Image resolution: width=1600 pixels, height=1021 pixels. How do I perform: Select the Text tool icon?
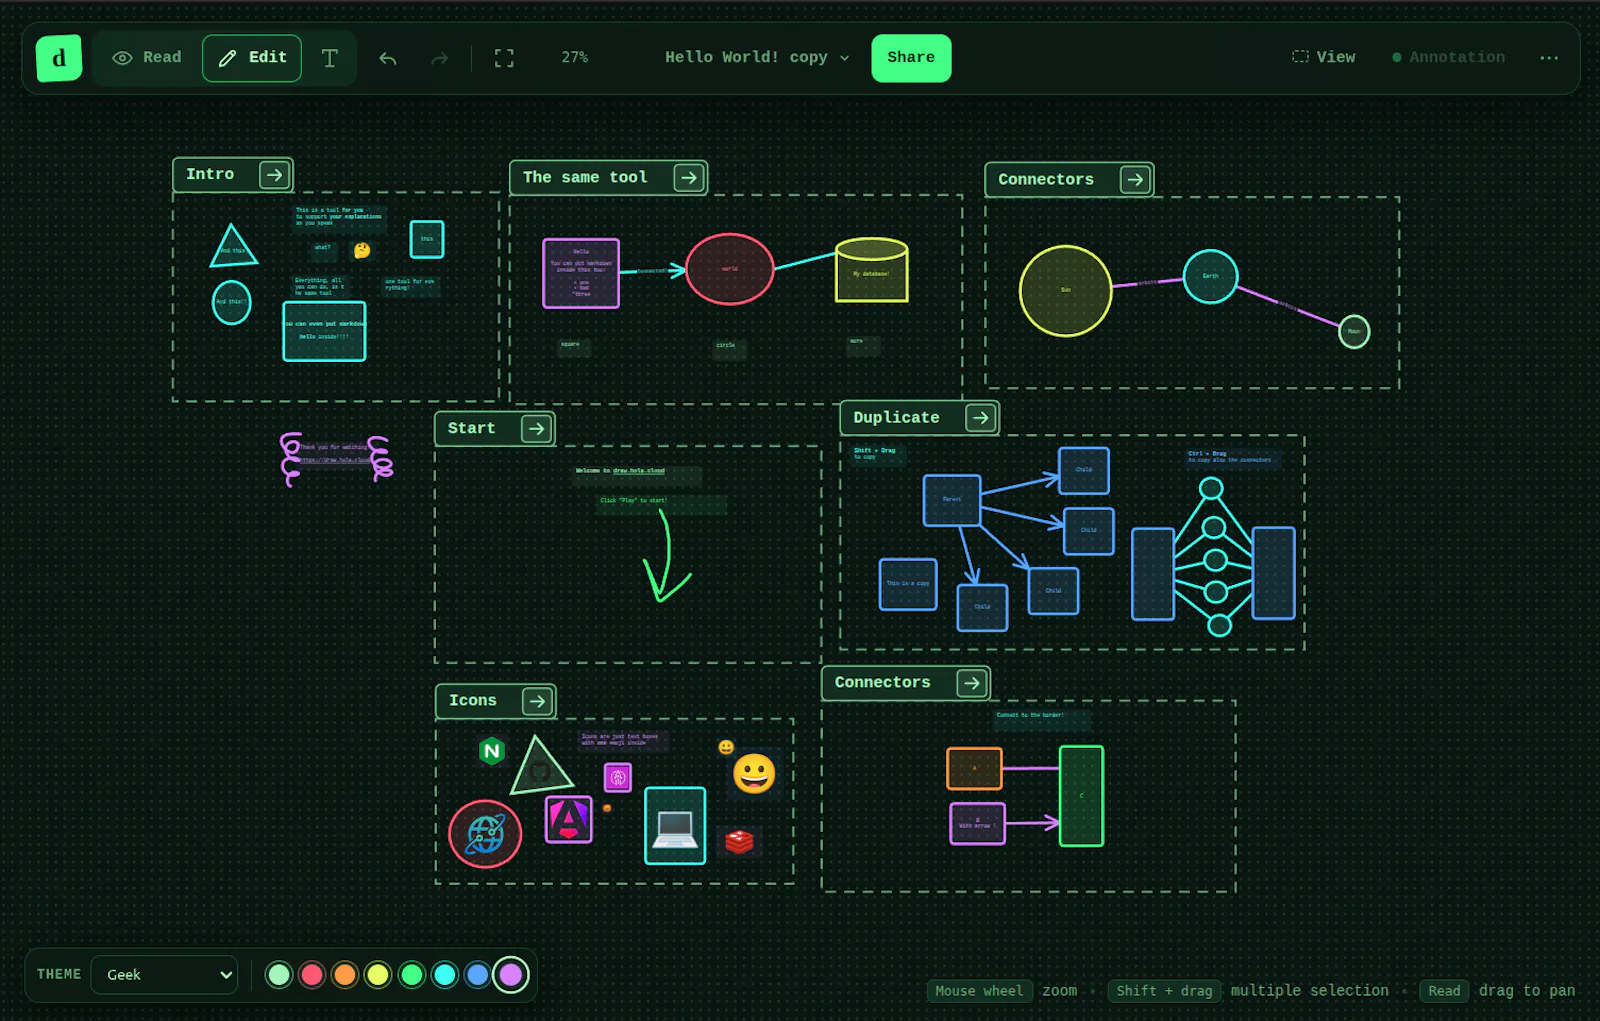coord(329,58)
